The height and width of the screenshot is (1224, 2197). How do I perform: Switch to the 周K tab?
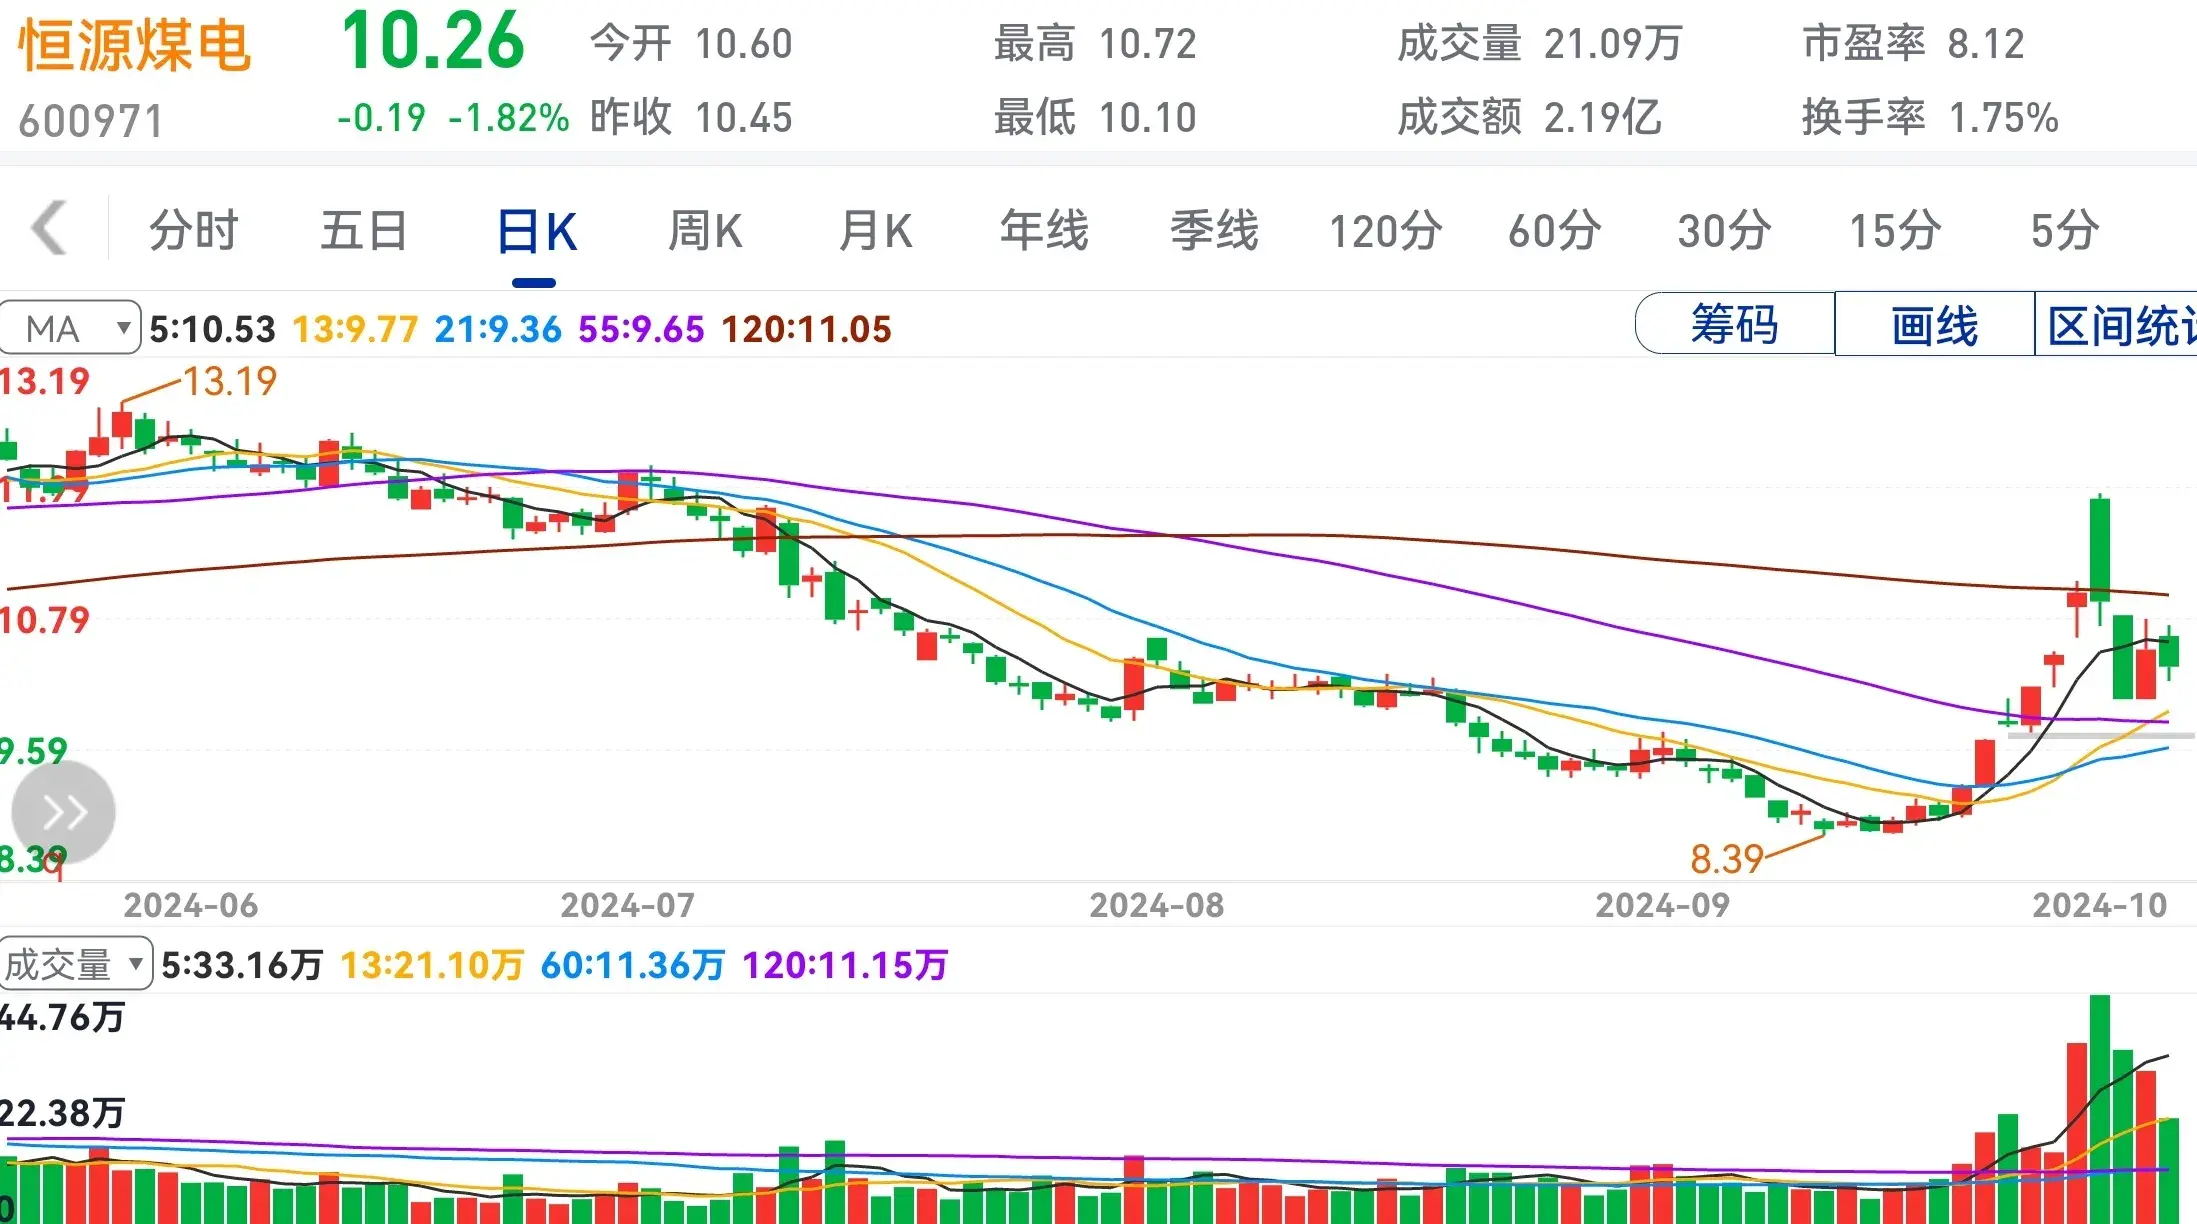point(705,231)
